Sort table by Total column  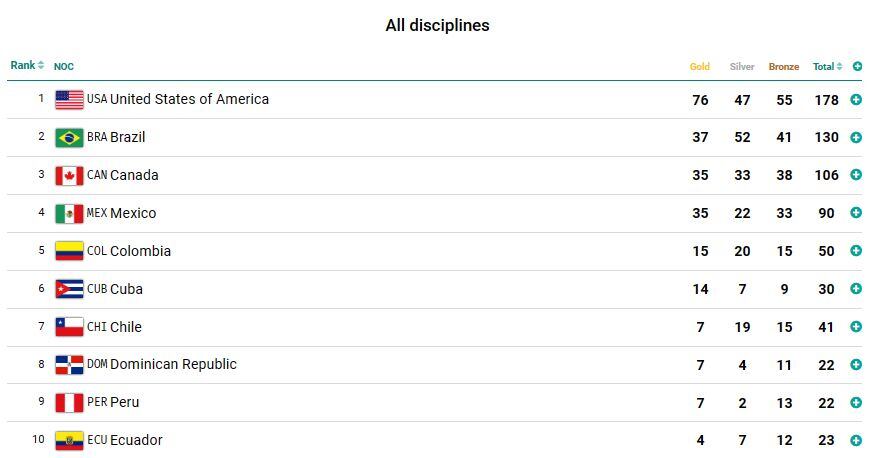coord(827,67)
